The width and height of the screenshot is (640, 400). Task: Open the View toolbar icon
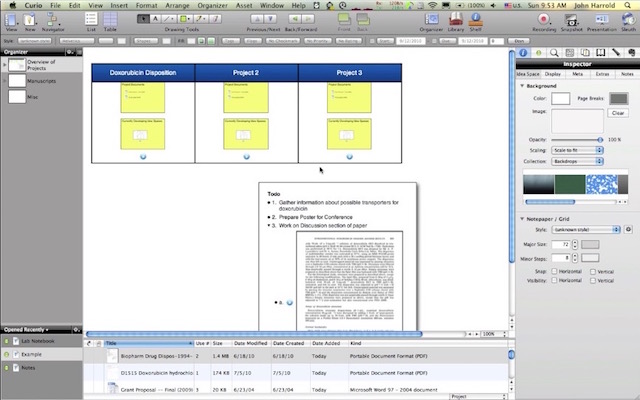(11, 20)
